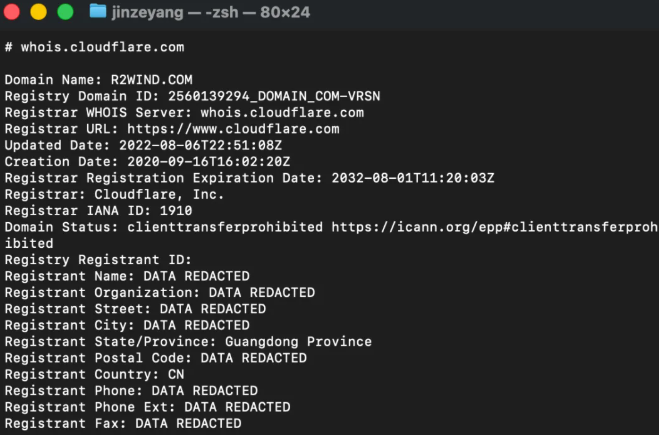Close the Terminal window with red button
This screenshot has width=659, height=435.
(x=15, y=12)
